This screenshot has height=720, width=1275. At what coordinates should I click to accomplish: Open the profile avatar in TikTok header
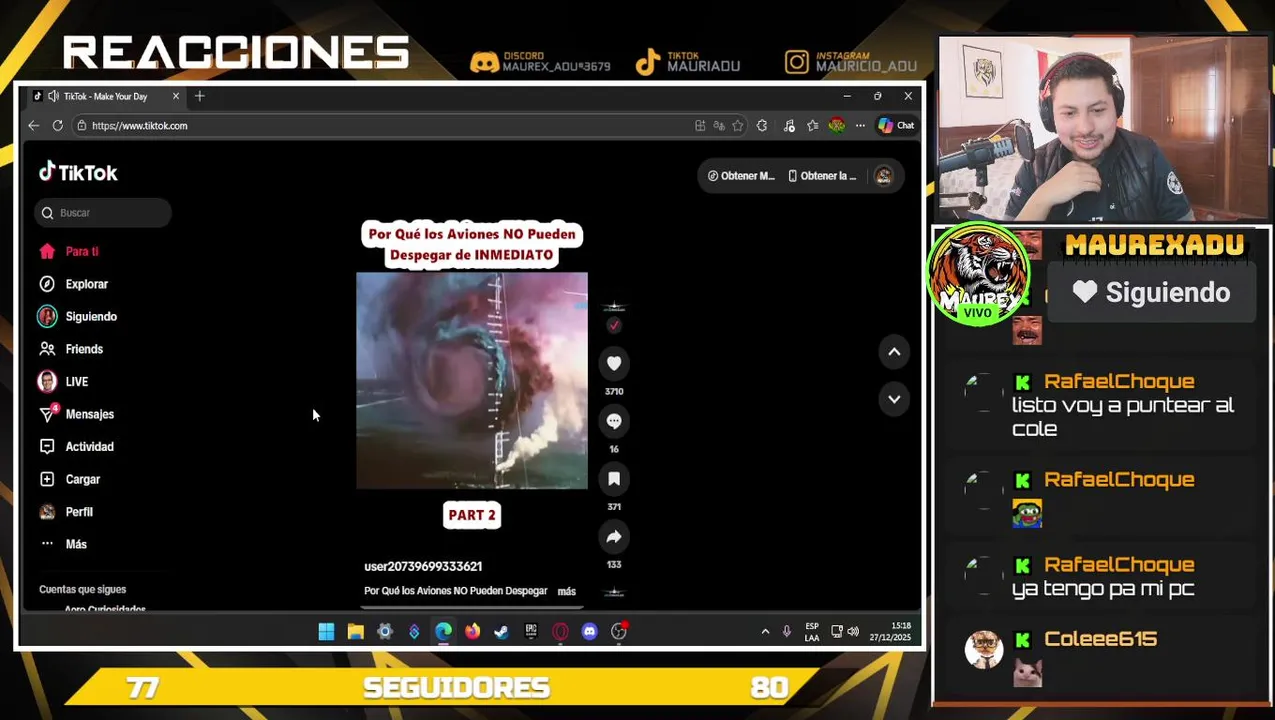pos(883,176)
